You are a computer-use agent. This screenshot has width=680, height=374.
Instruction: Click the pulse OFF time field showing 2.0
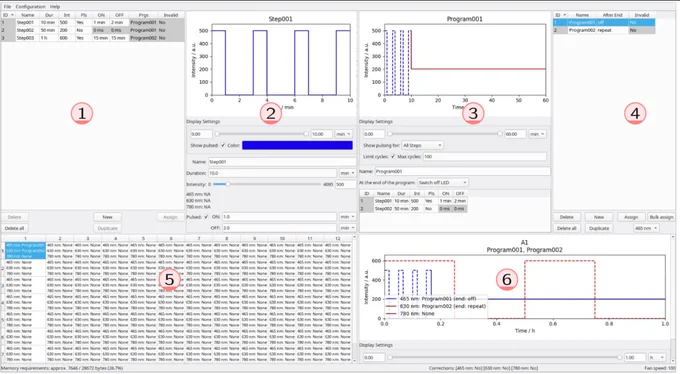[279, 228]
